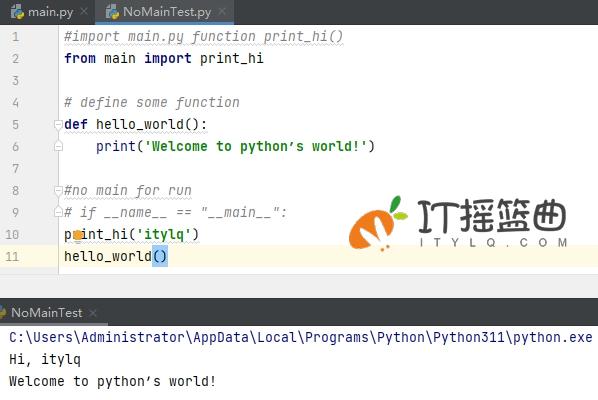Viewport: 598px width, 400px height.
Task: Click the 'Hi, itylq' console output line
Action: pos(45,360)
